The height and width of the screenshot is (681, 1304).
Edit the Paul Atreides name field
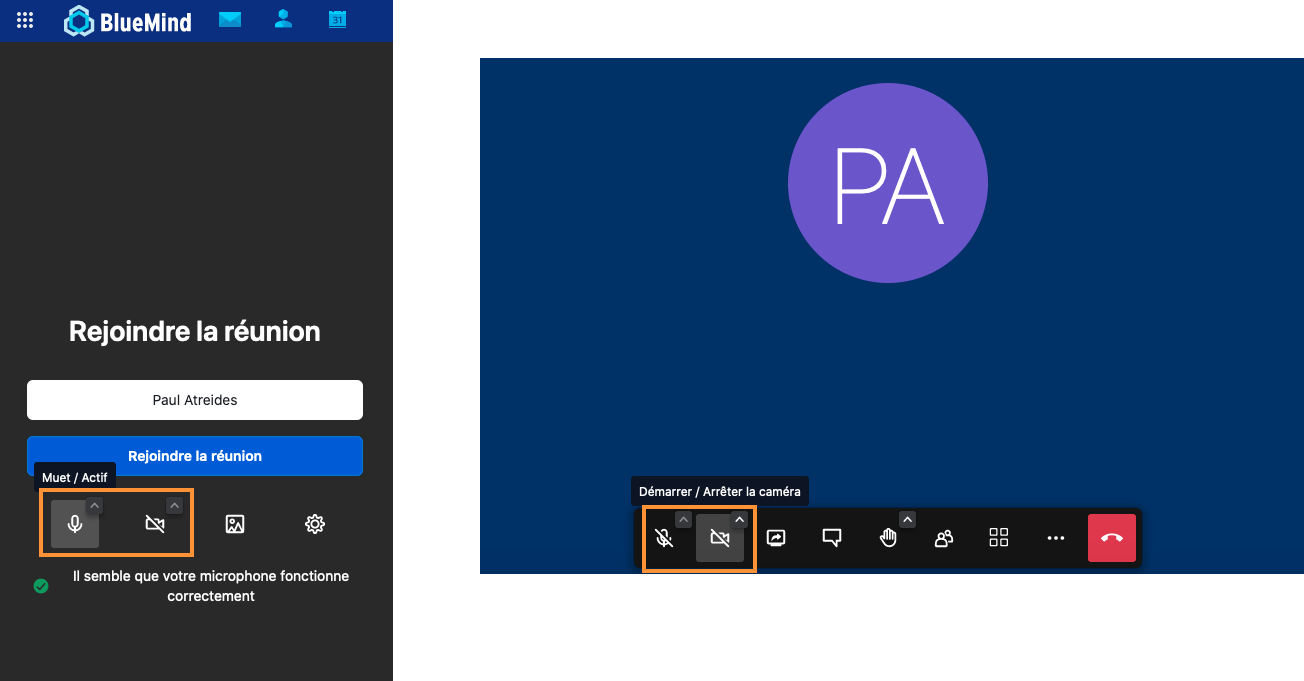[x=195, y=400]
